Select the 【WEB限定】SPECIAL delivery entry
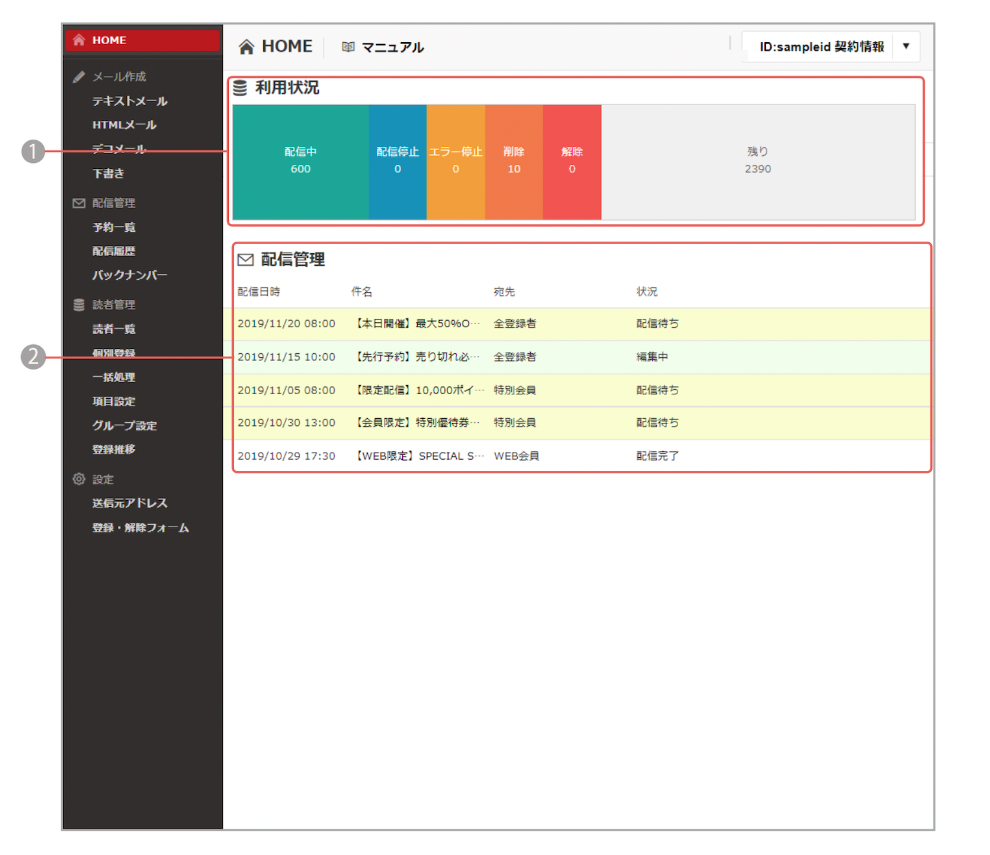This screenshot has width=990, height=855. pyautogui.click(x=419, y=456)
